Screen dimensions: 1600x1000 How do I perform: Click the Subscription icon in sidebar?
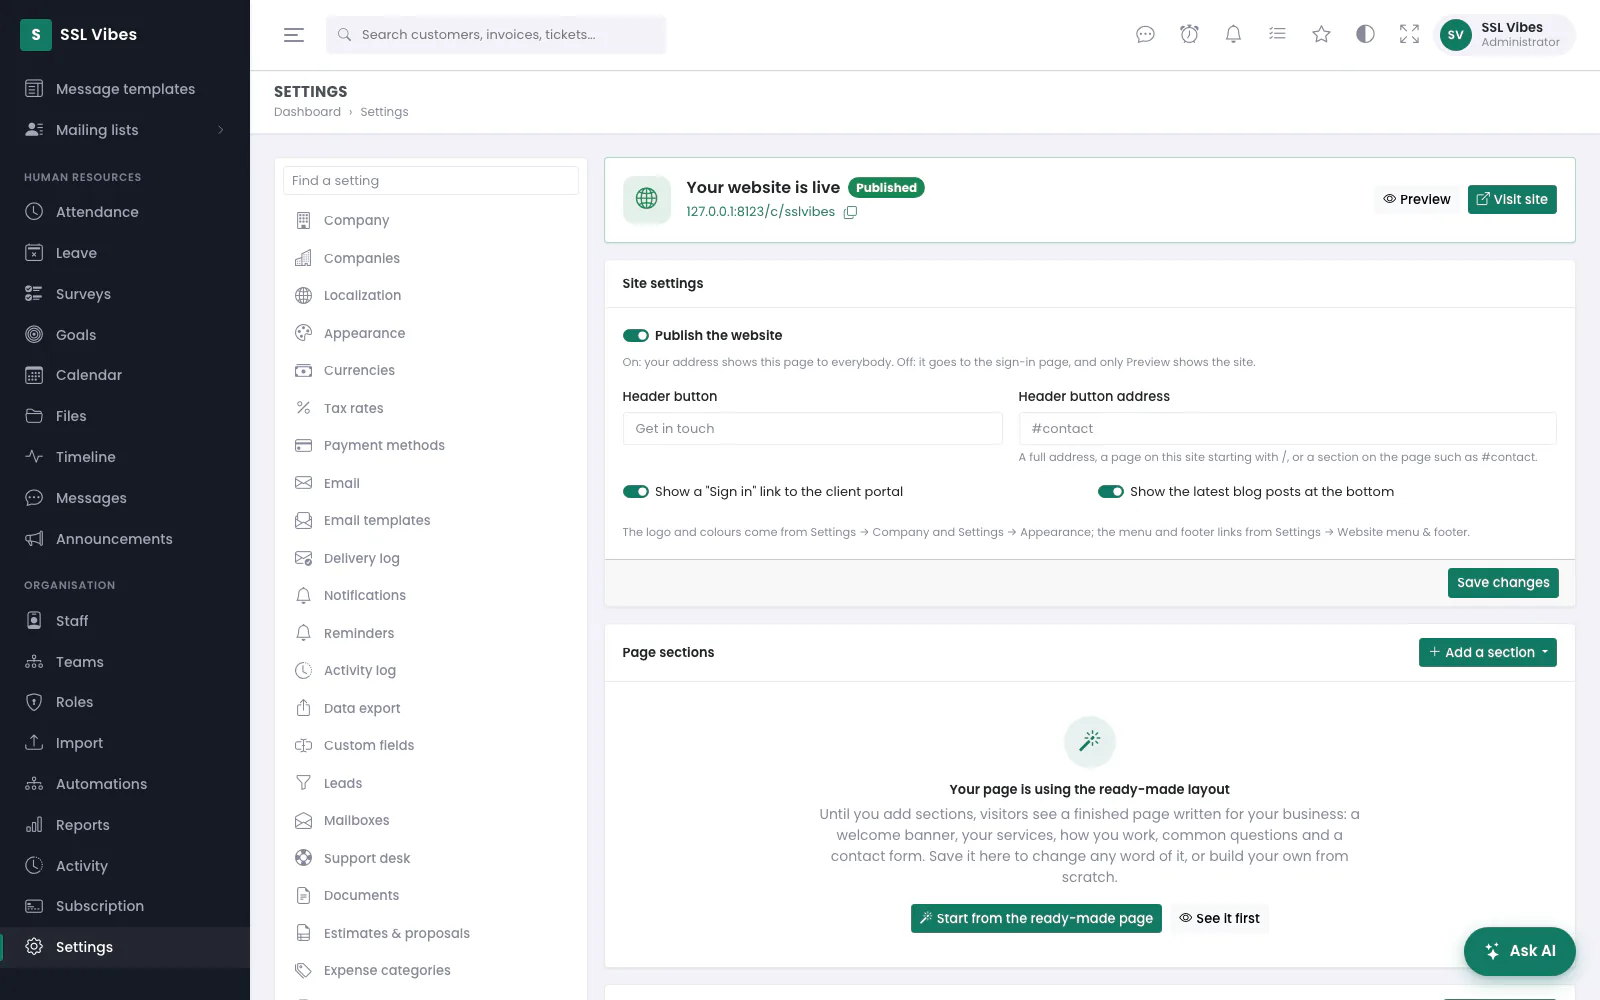point(34,906)
